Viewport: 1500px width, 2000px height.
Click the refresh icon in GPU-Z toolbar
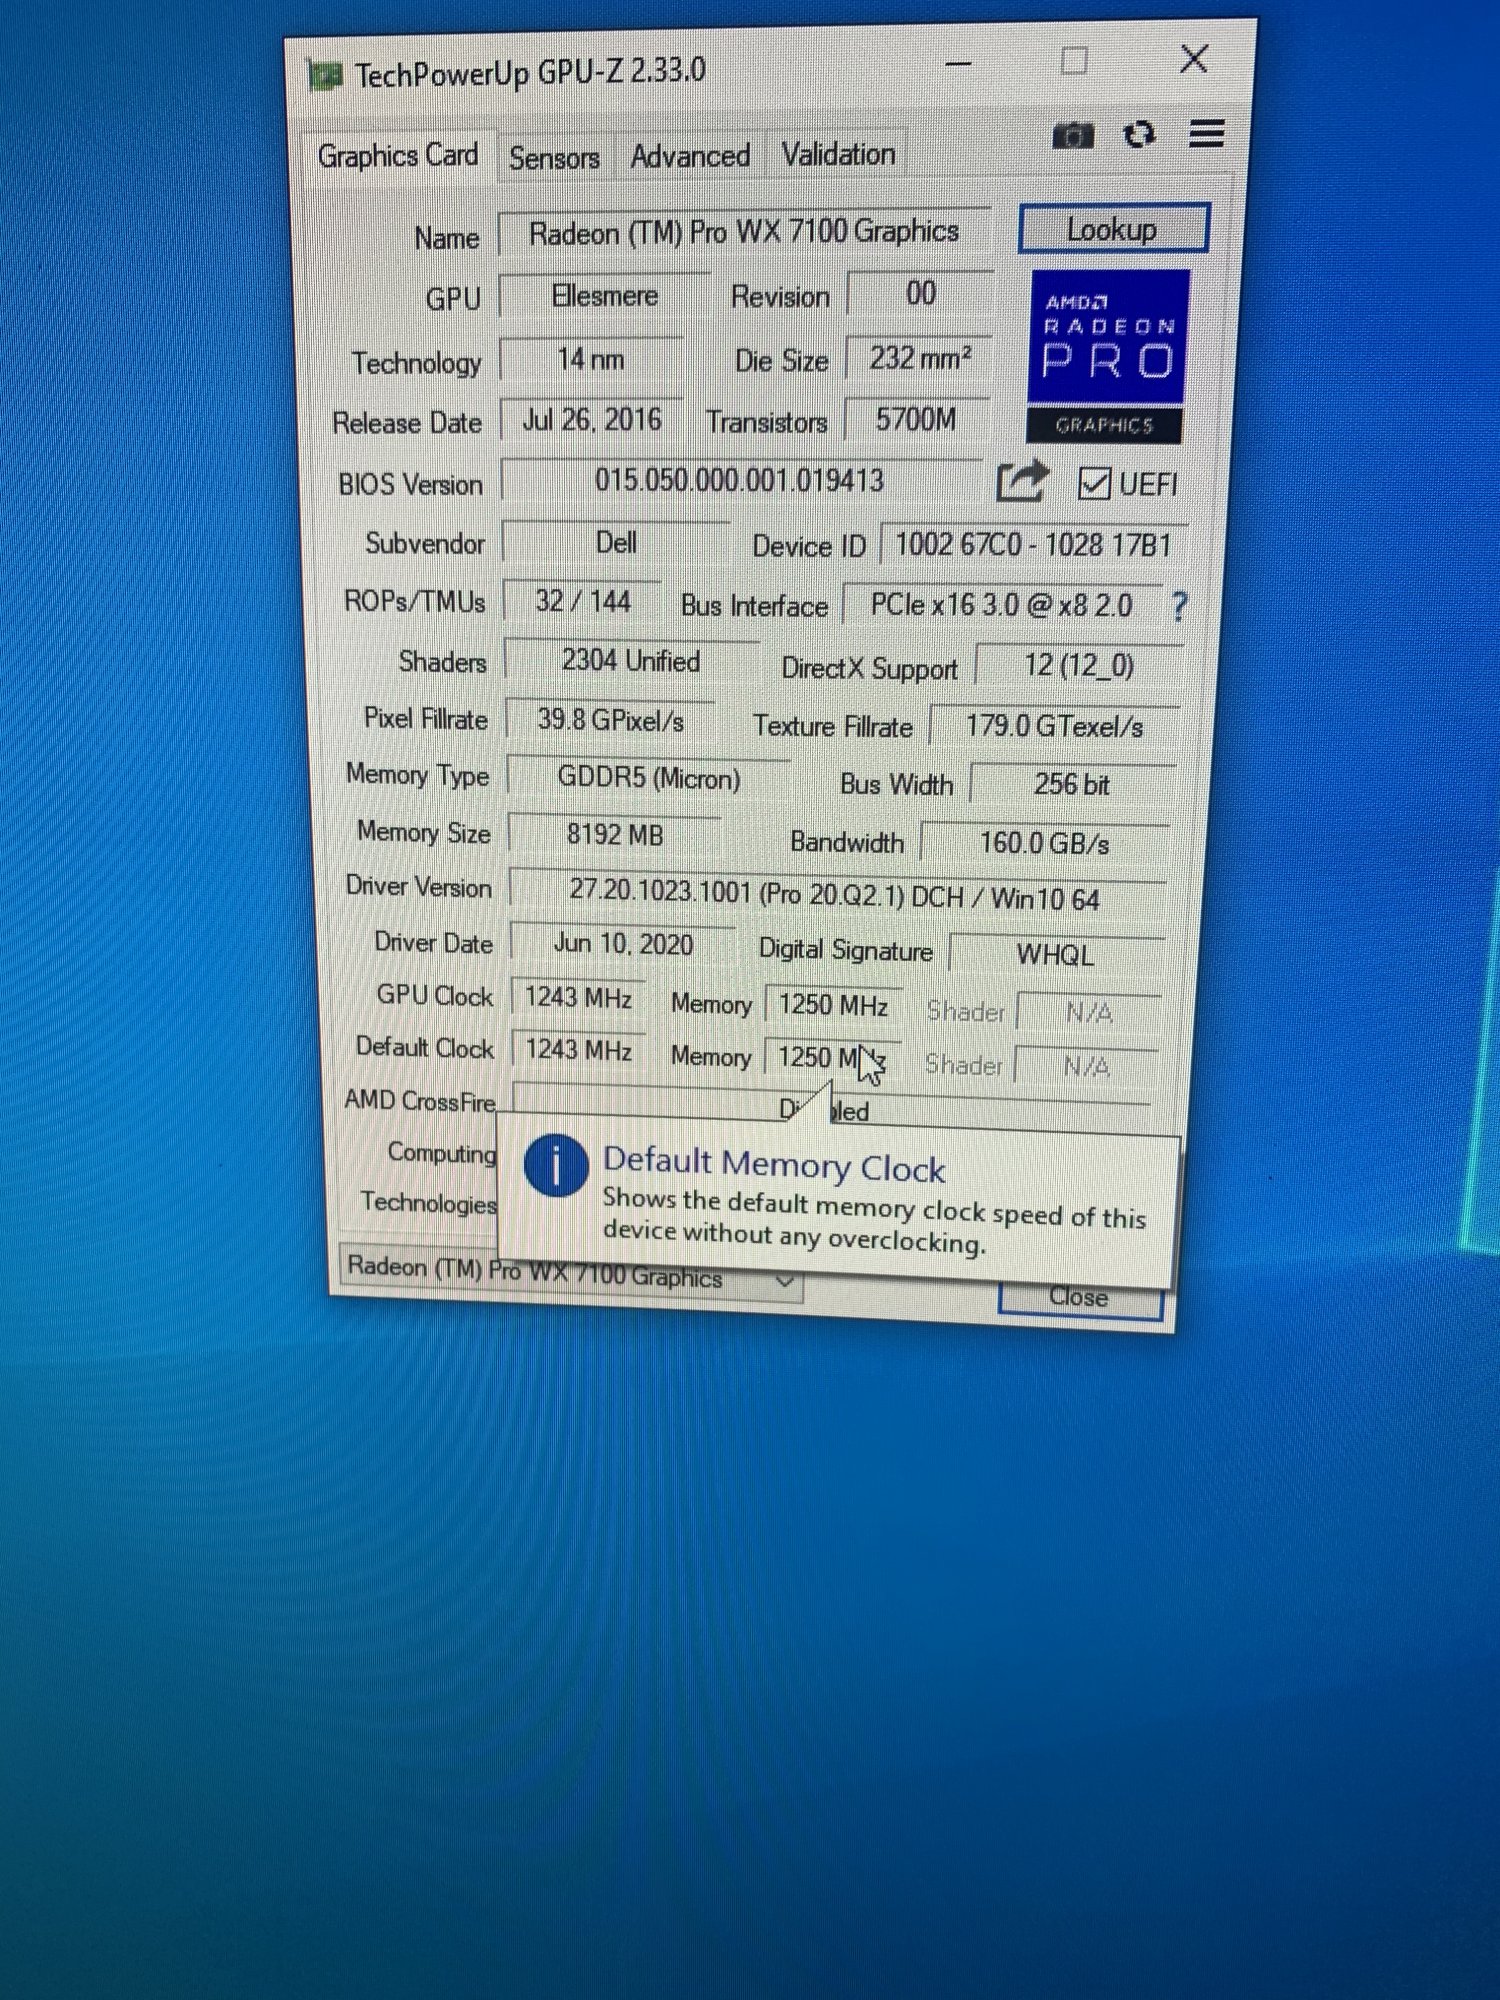[1139, 134]
